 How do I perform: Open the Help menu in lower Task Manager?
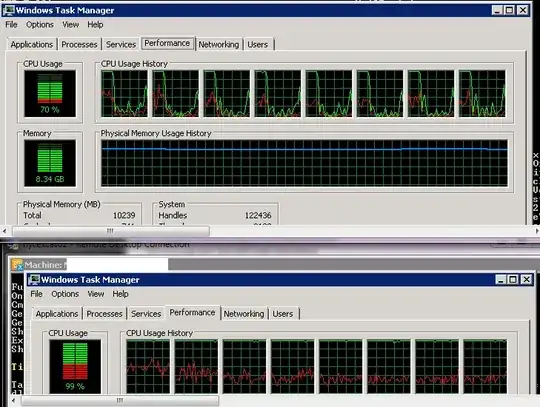121,294
